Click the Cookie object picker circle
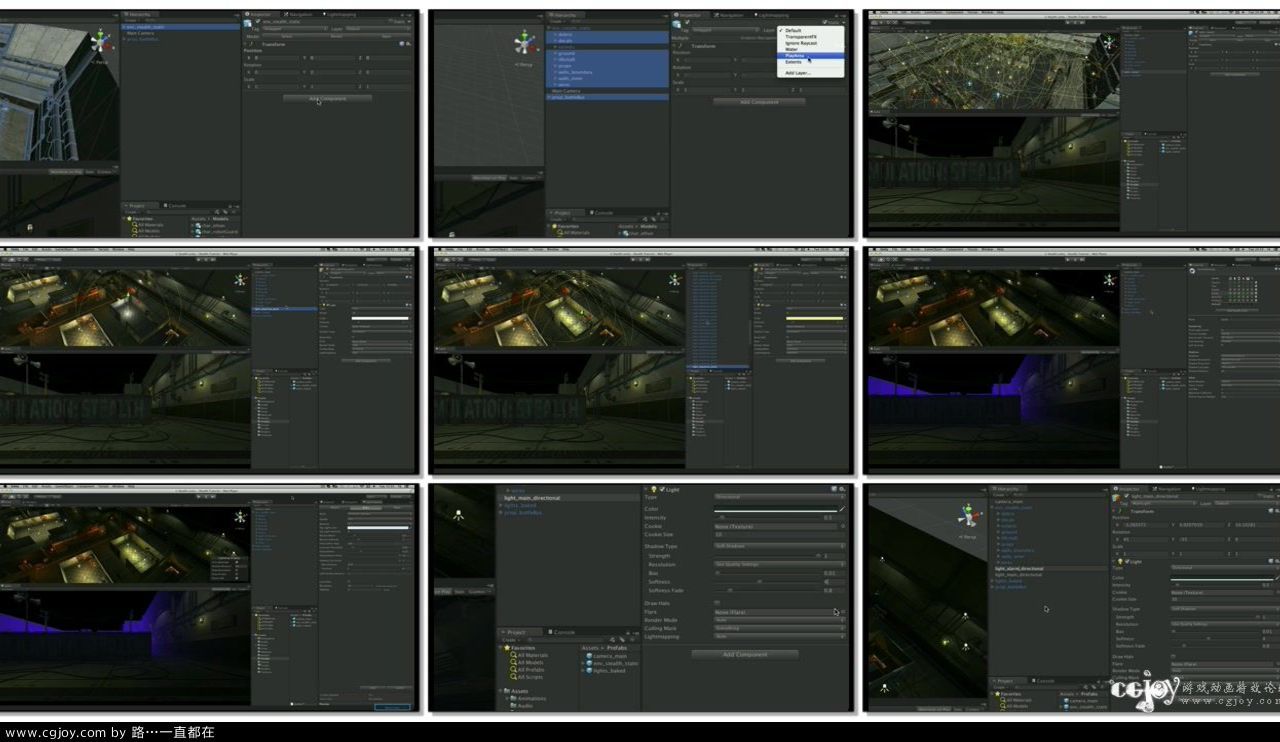This screenshot has width=1280, height=742. point(843,526)
